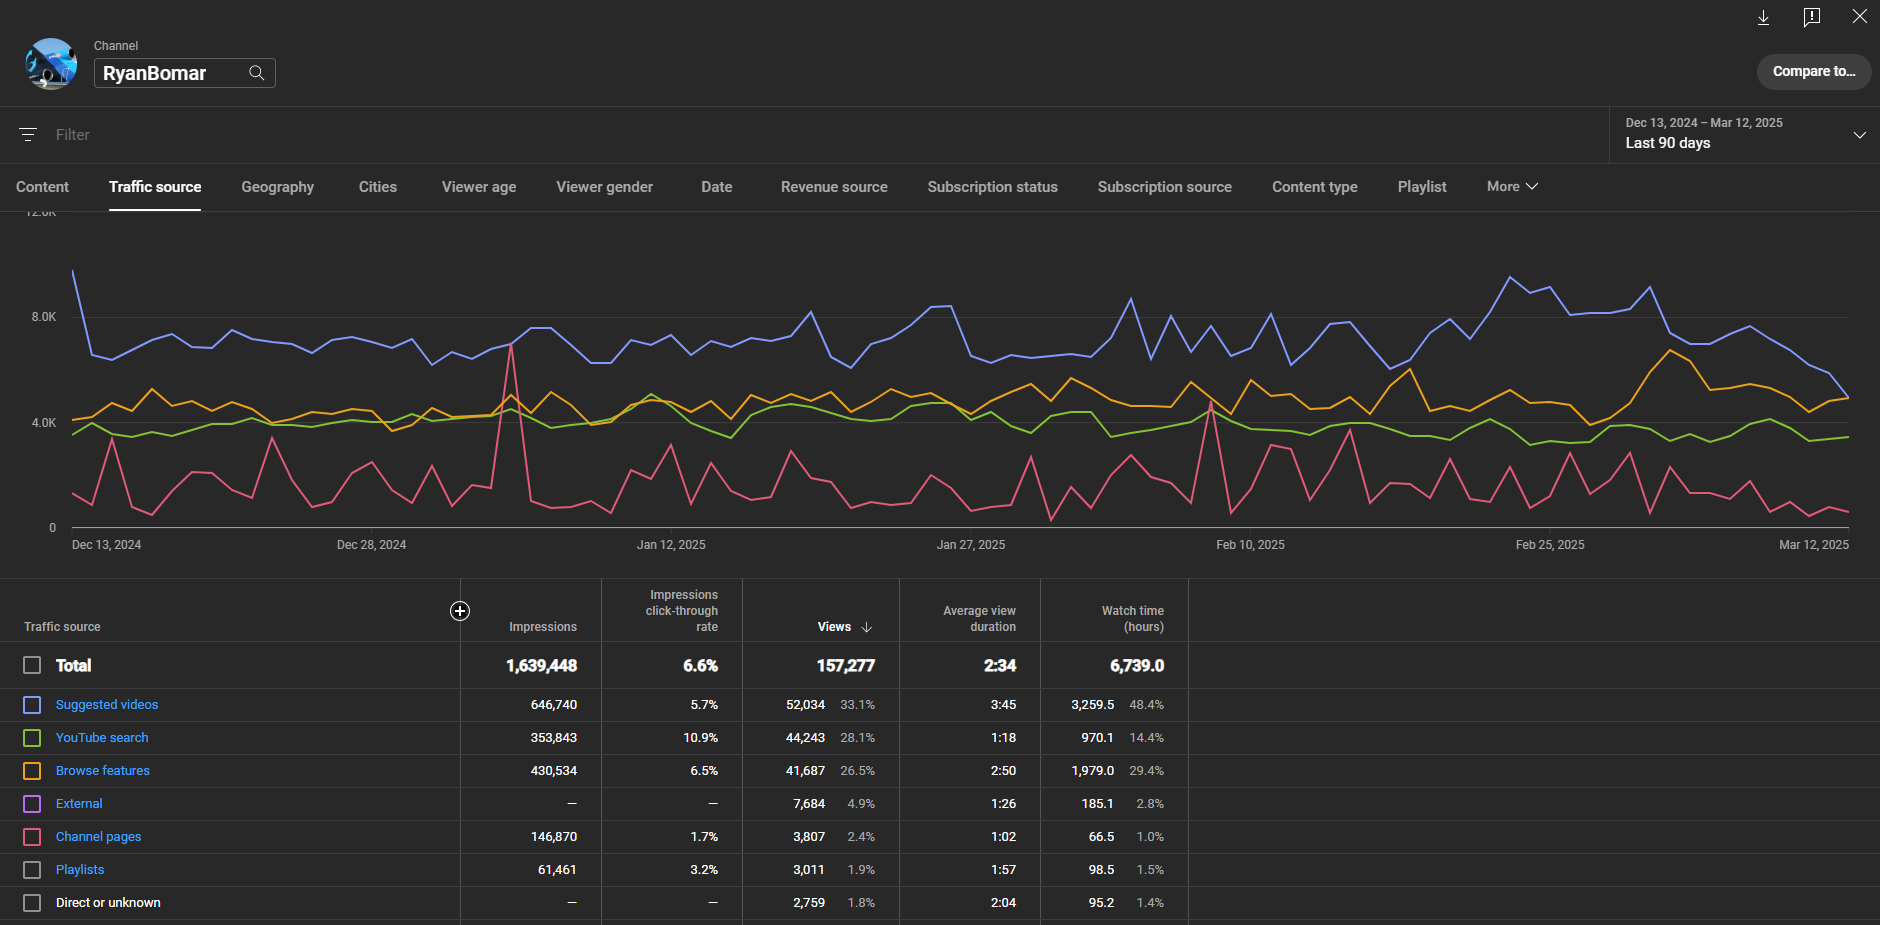Switch to Subscription status tab
1880x925 pixels.
coord(992,187)
